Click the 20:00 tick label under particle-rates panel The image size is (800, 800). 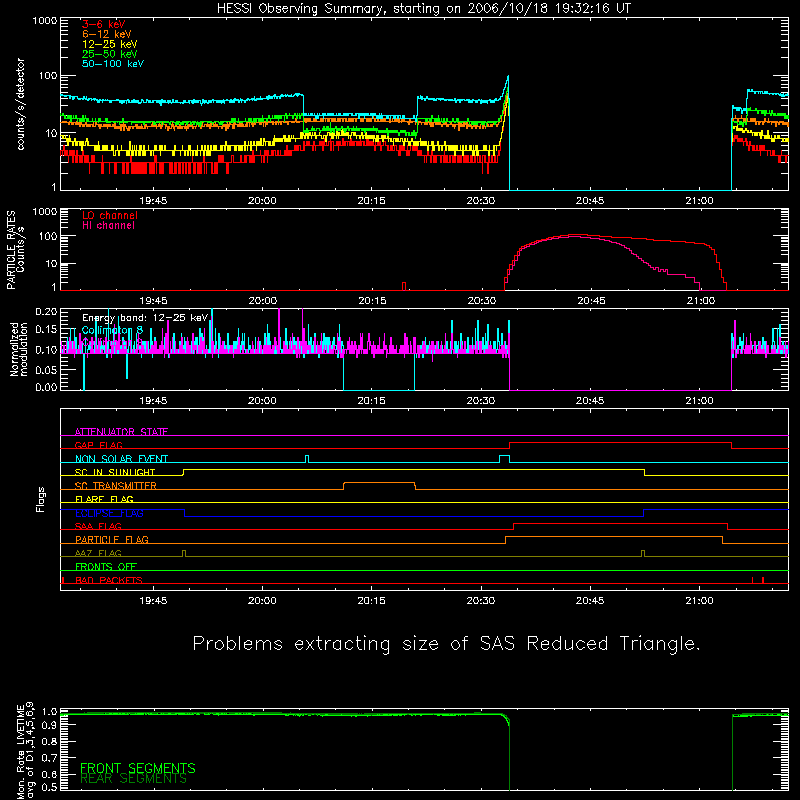coord(262,301)
